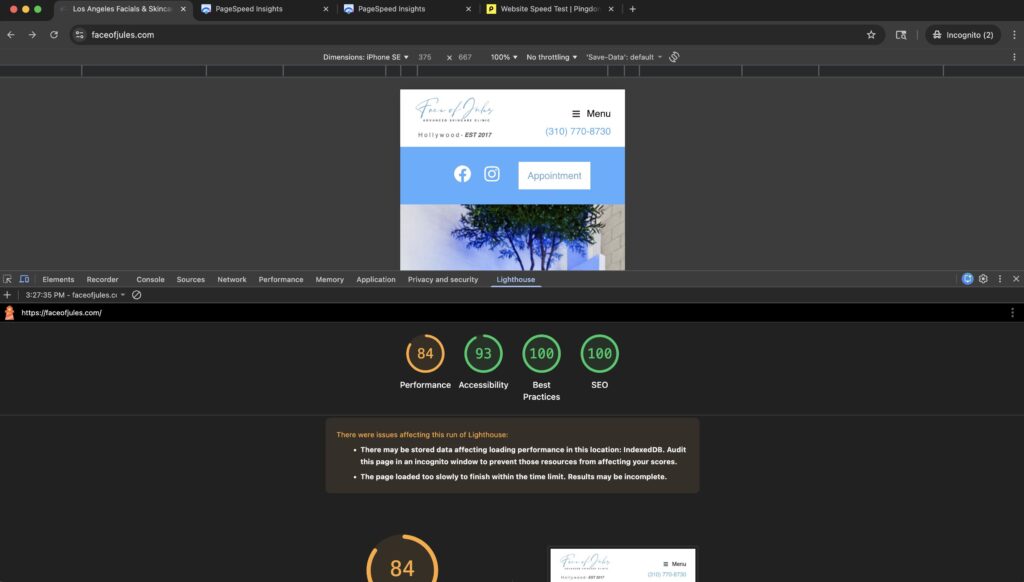Open the Dimensions: iPhone SE dropdown
This screenshot has width=1024, height=582.
tap(366, 57)
